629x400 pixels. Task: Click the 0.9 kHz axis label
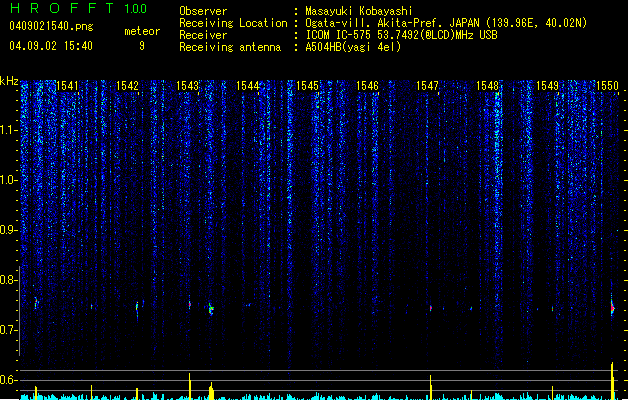pos(9,230)
